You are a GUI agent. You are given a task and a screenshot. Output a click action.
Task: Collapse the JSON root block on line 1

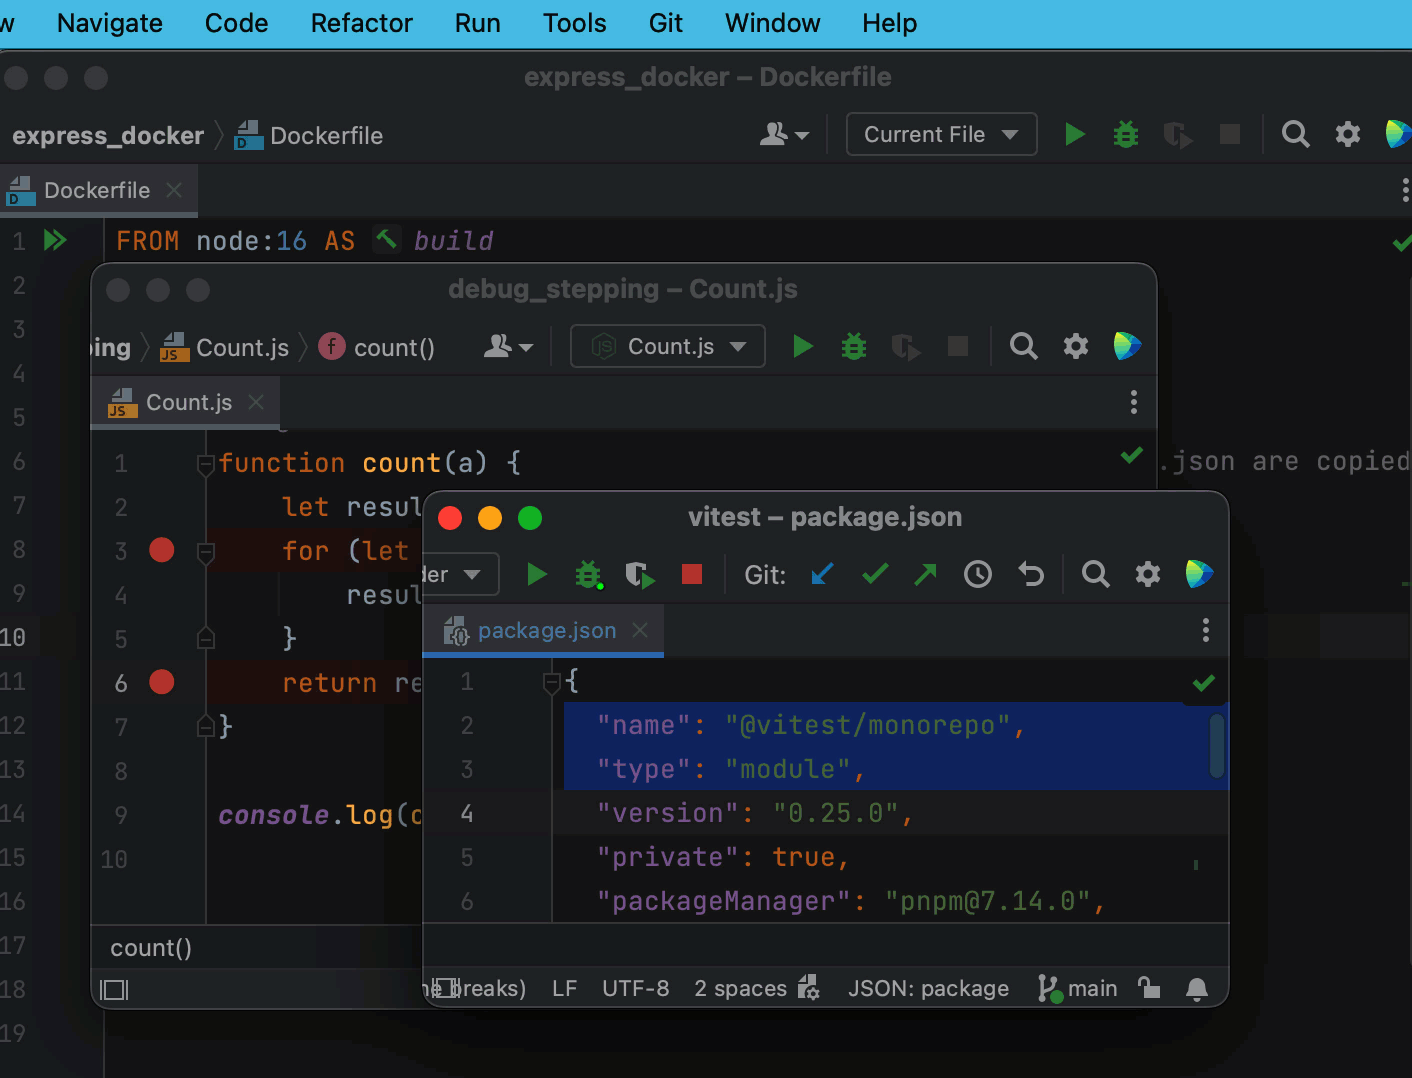coord(551,681)
